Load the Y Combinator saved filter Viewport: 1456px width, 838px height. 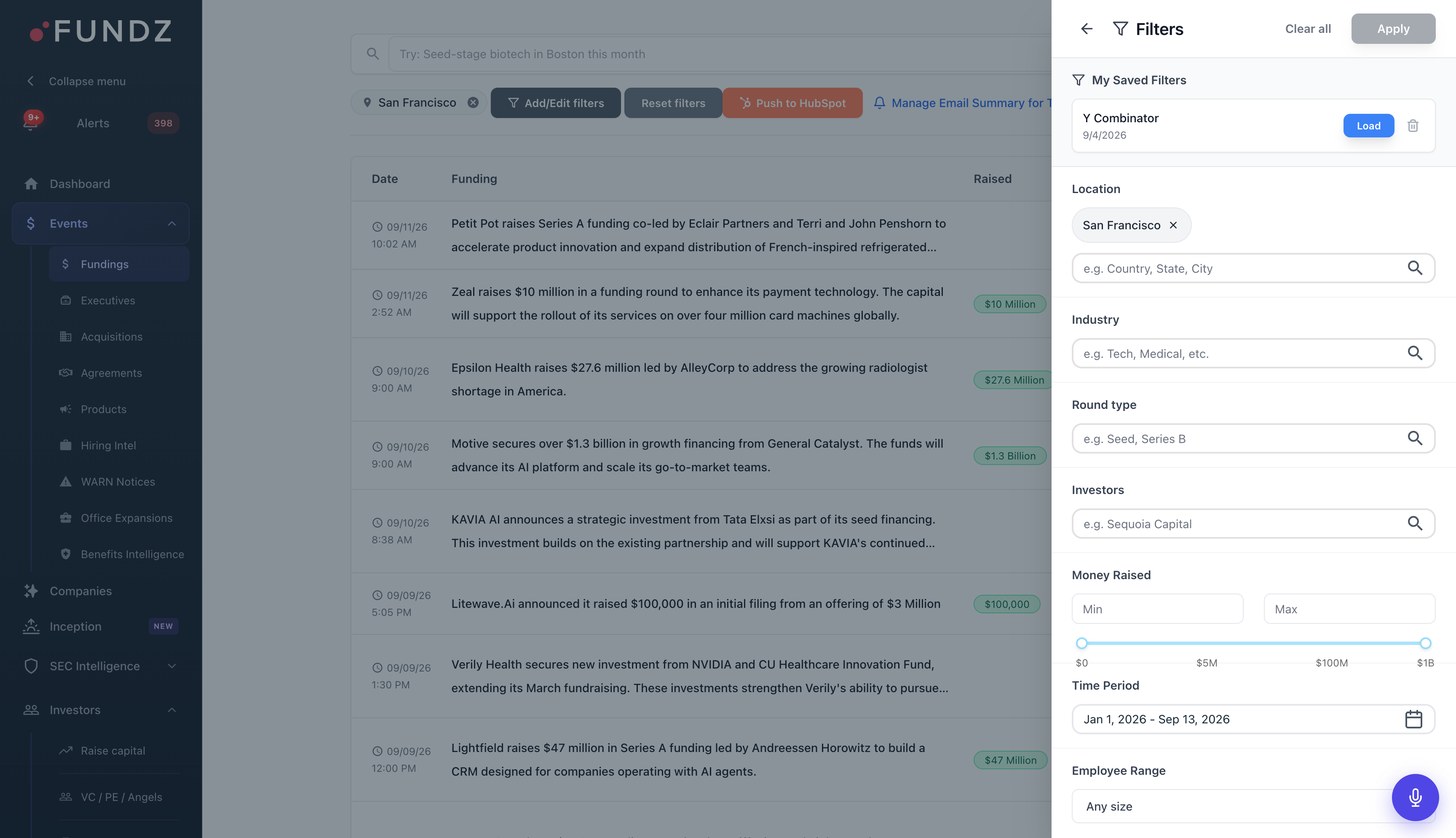pyautogui.click(x=1368, y=126)
